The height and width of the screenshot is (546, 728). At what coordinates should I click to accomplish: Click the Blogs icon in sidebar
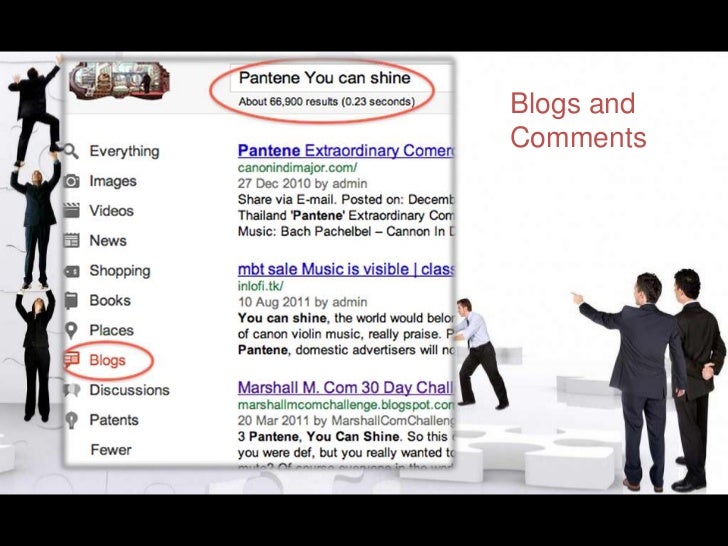[72, 360]
